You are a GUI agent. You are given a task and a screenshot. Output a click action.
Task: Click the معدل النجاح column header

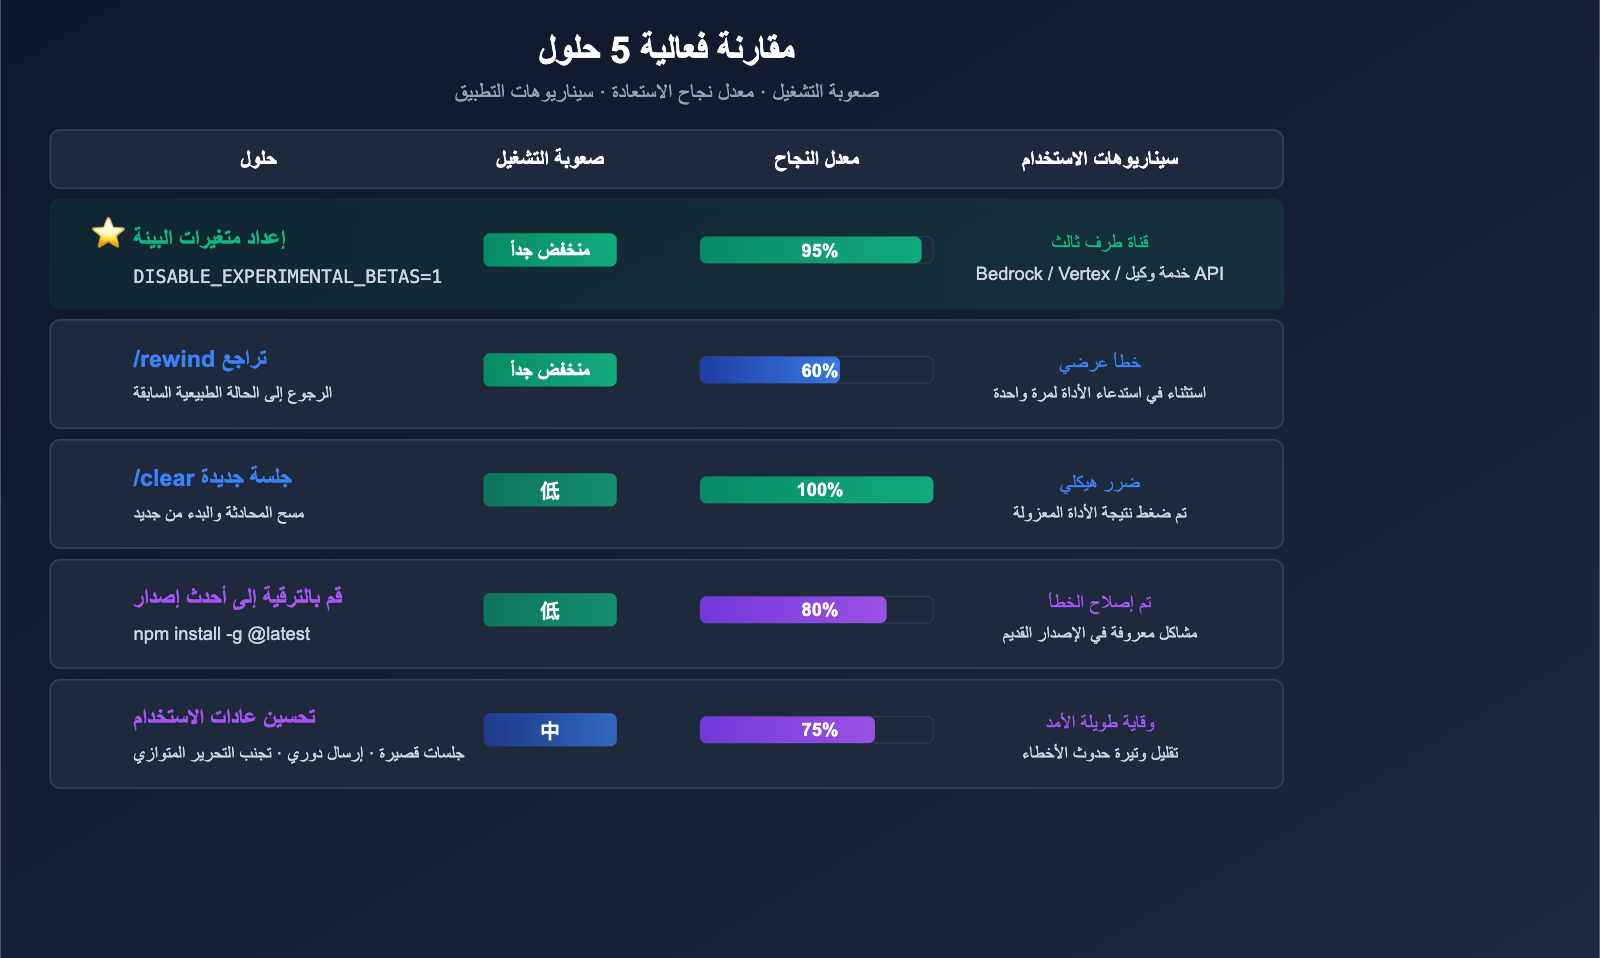pos(816,159)
